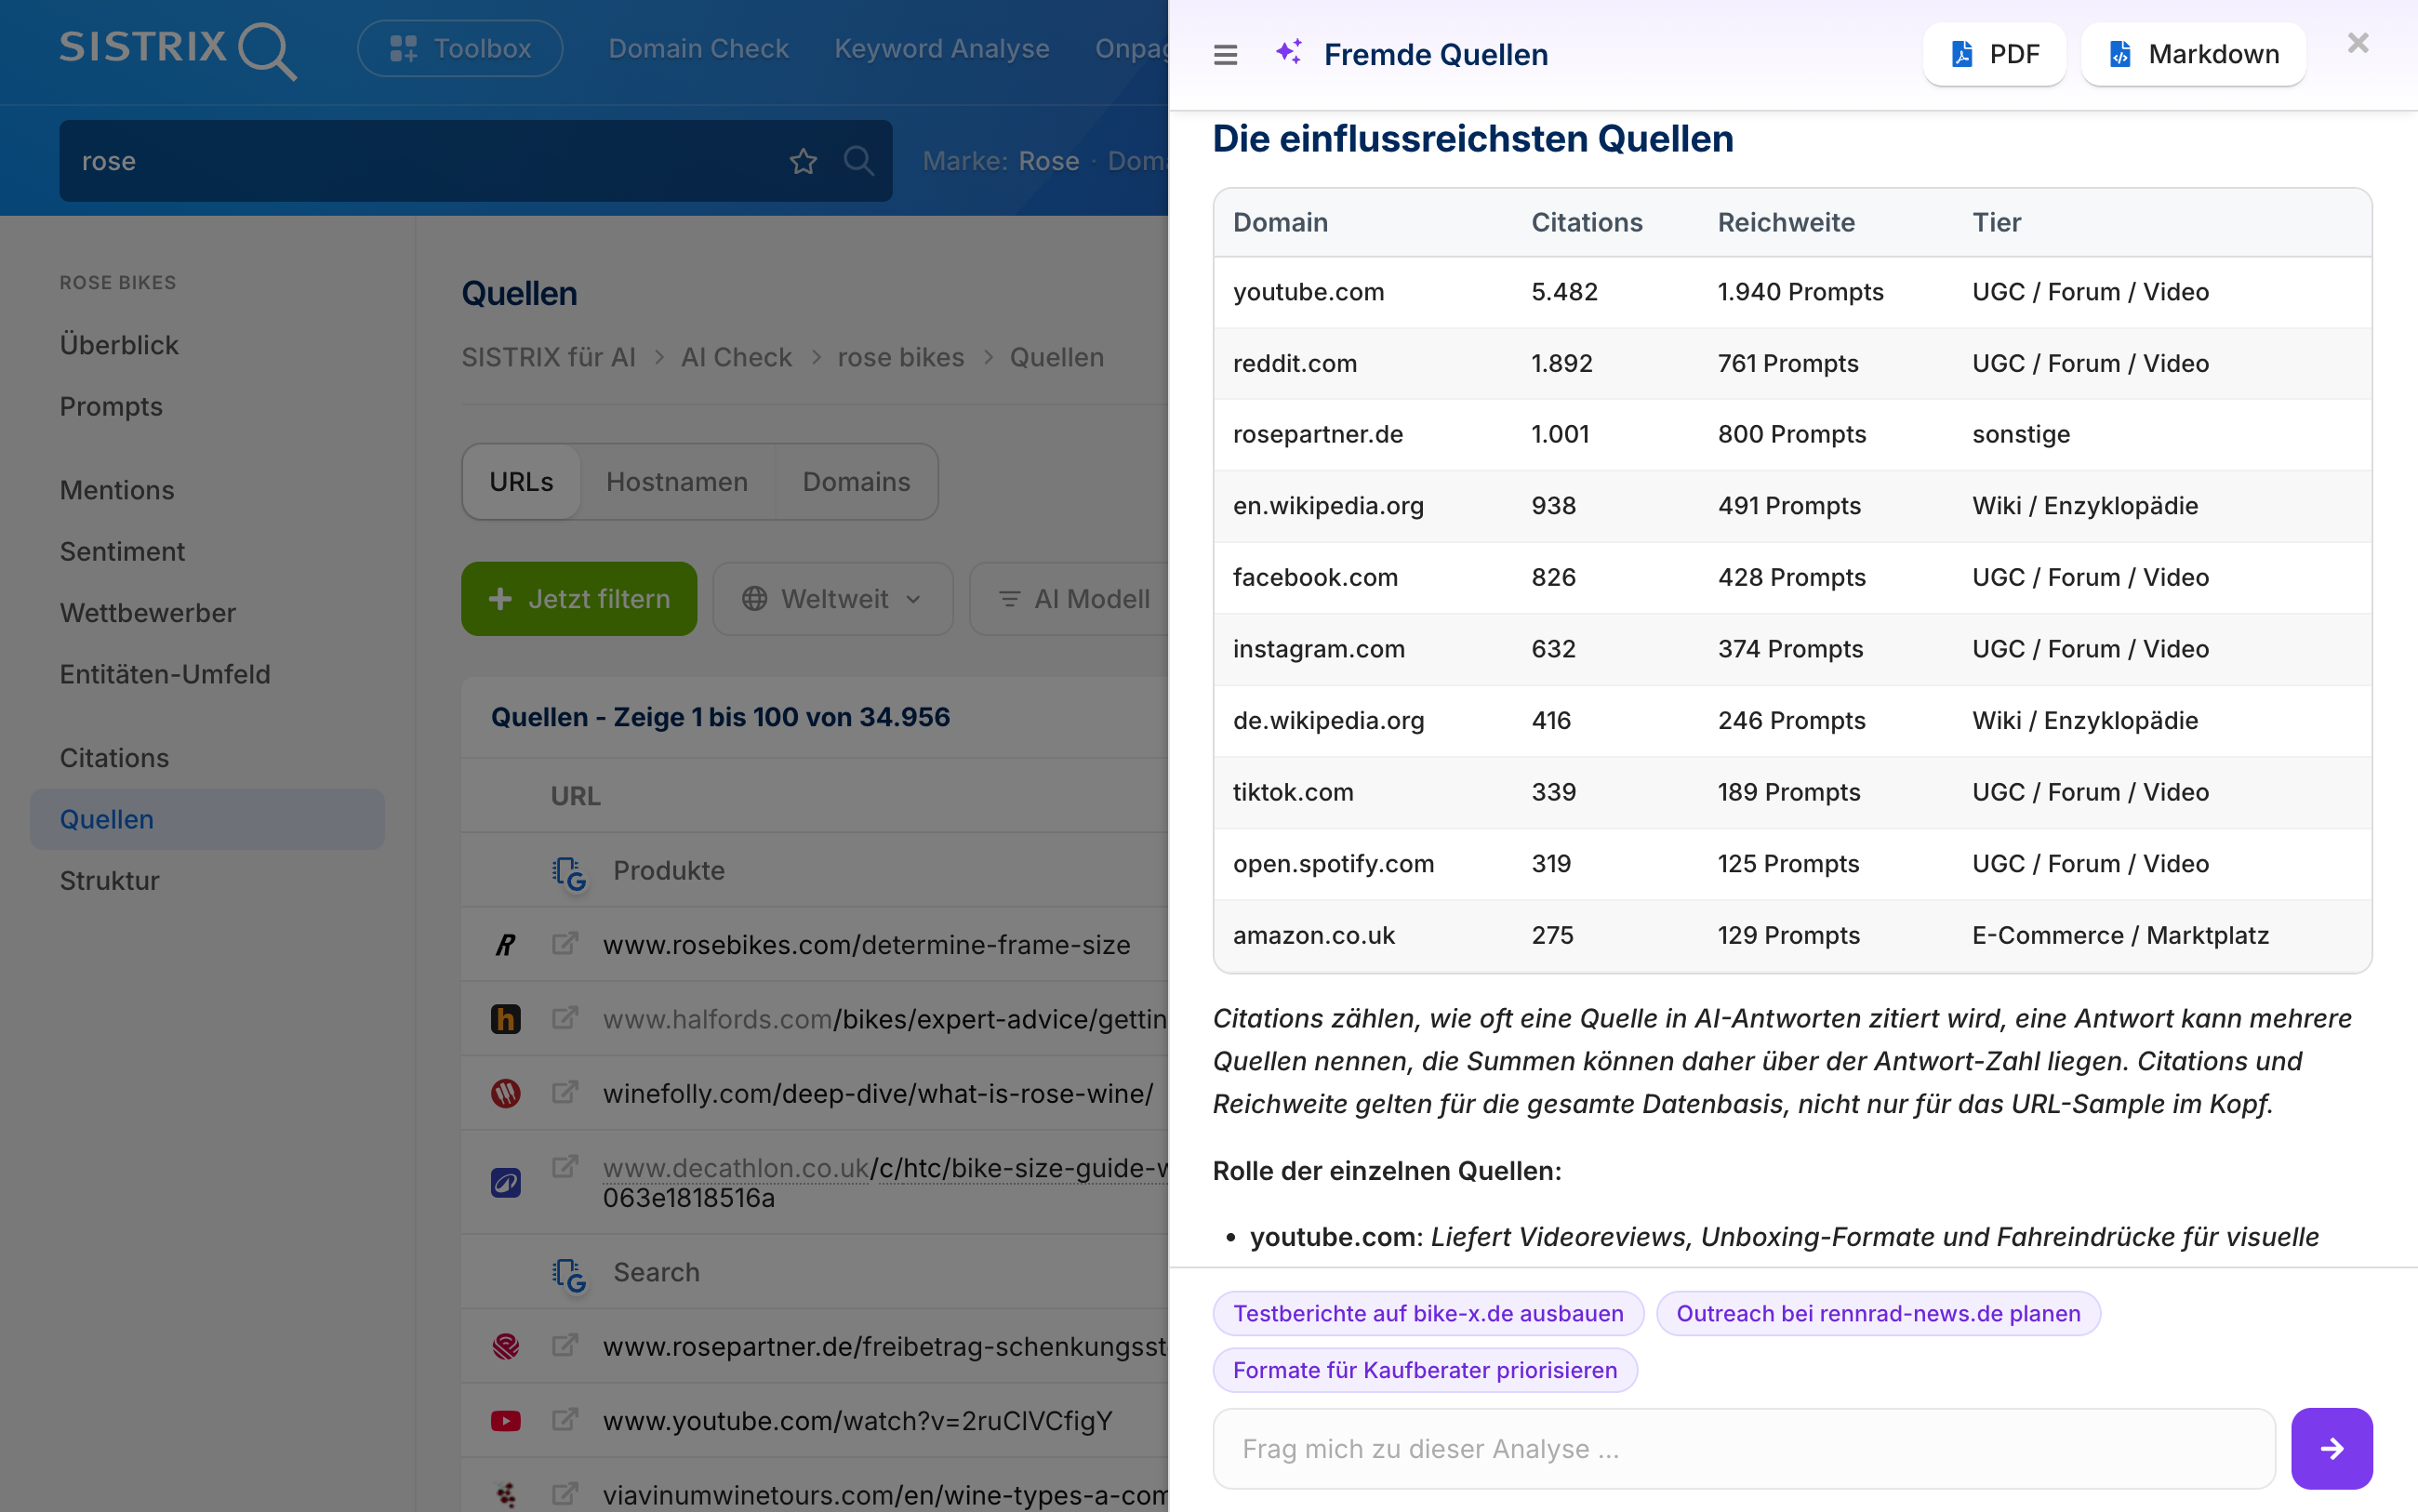This screenshot has width=2418, height=1512.
Task: Open external link icon for youtube.com/watch row
Action: pos(565,1419)
